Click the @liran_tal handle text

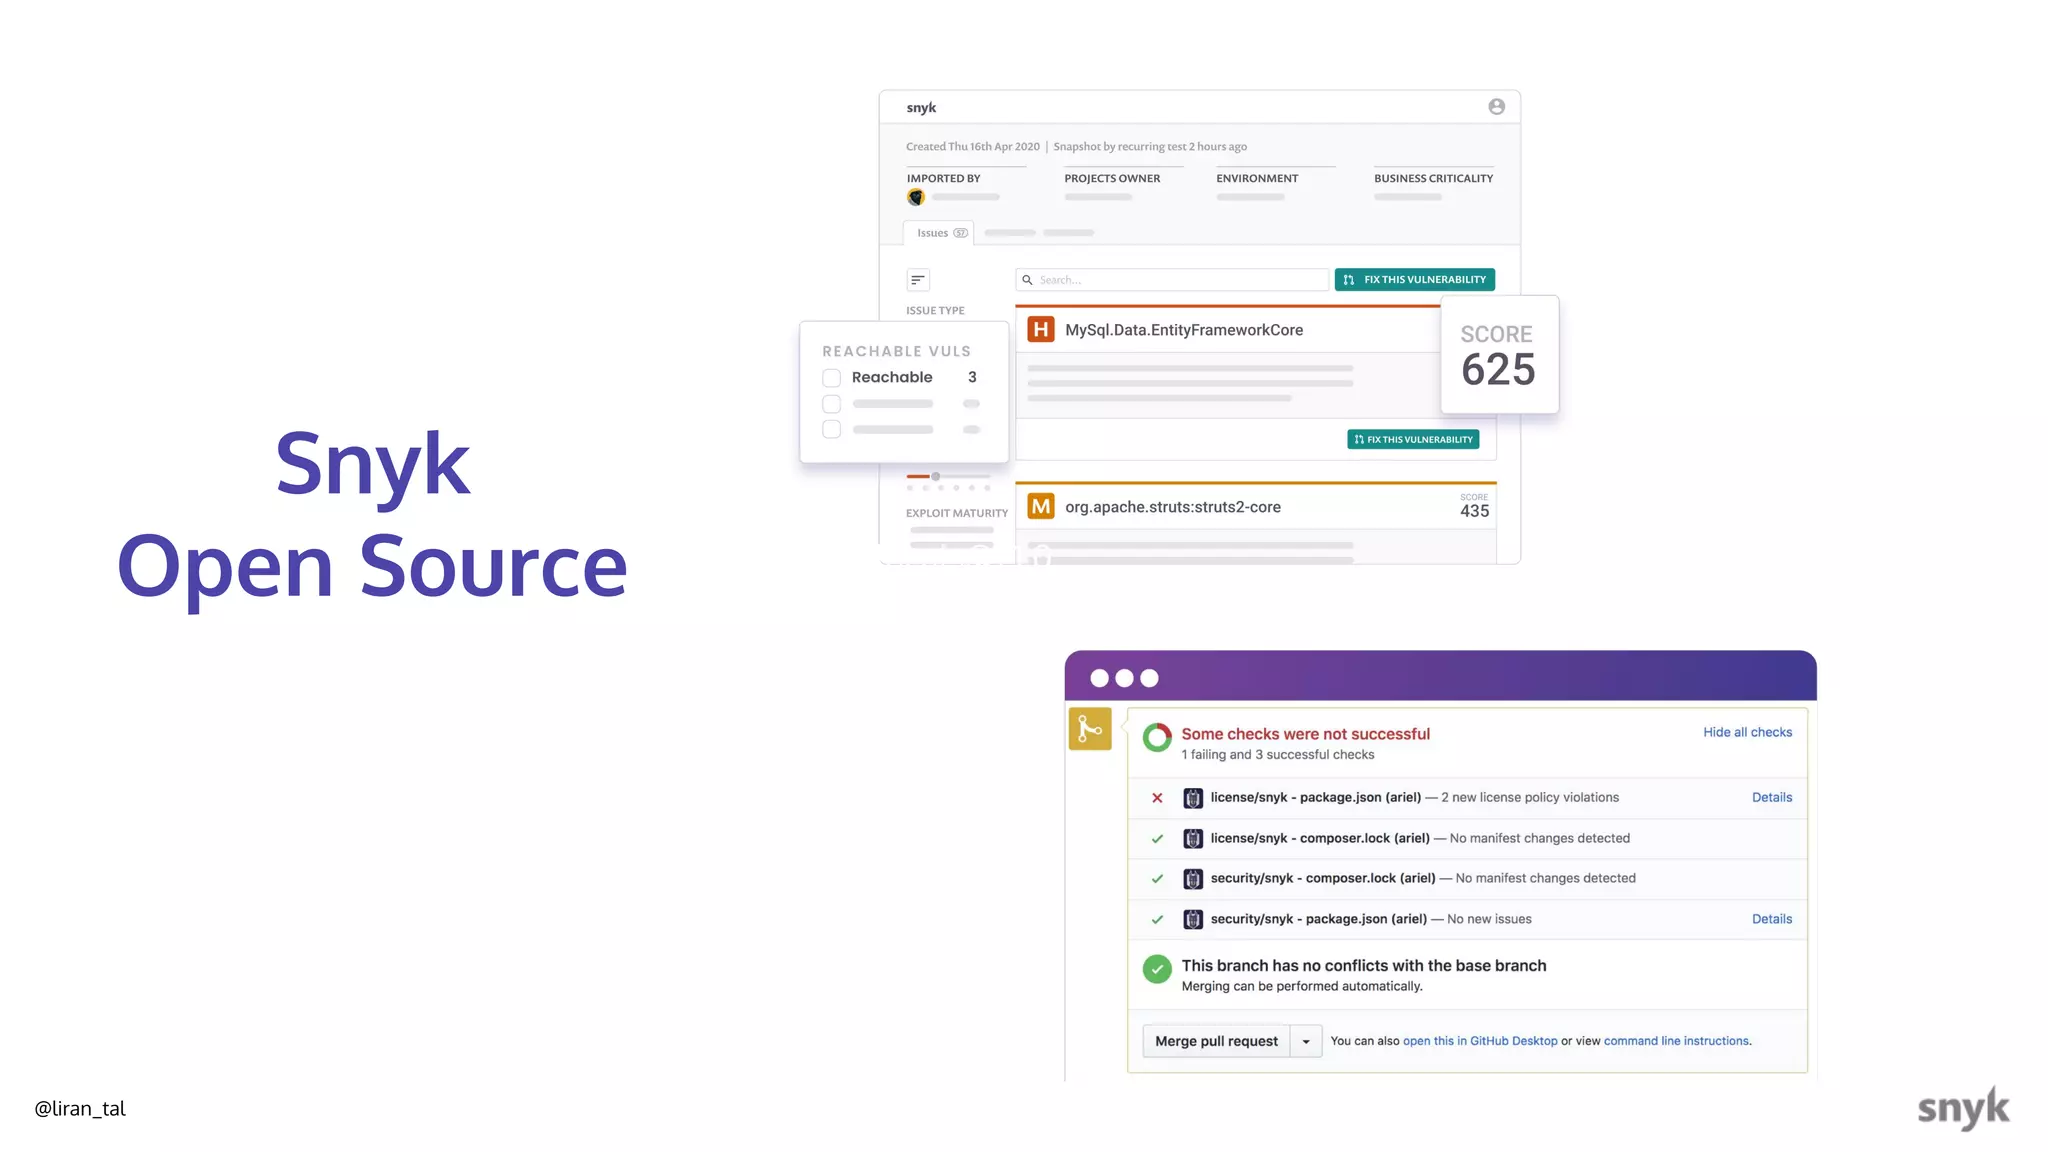click(x=80, y=1108)
